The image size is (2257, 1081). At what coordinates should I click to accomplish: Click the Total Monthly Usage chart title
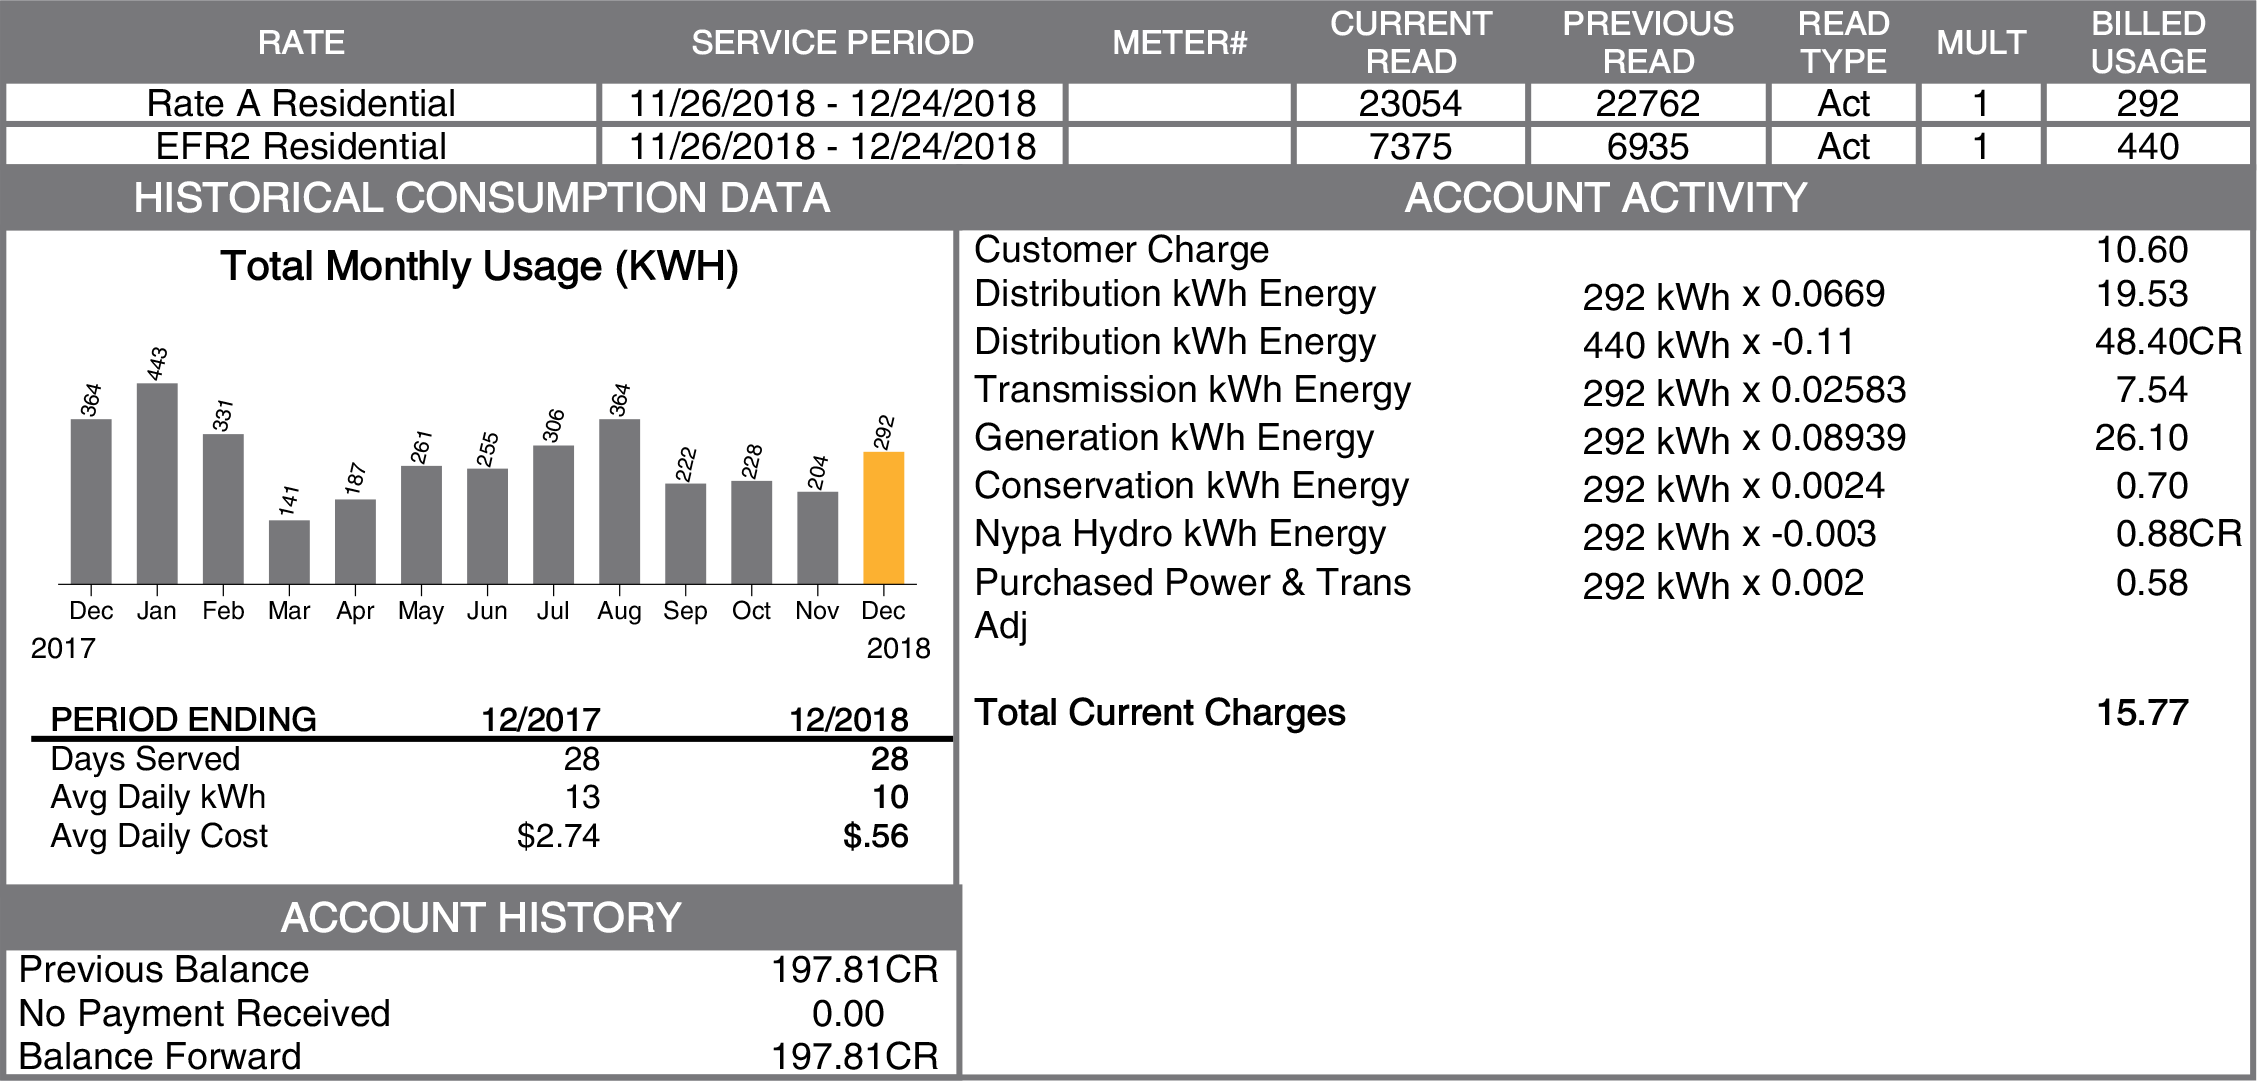[479, 267]
